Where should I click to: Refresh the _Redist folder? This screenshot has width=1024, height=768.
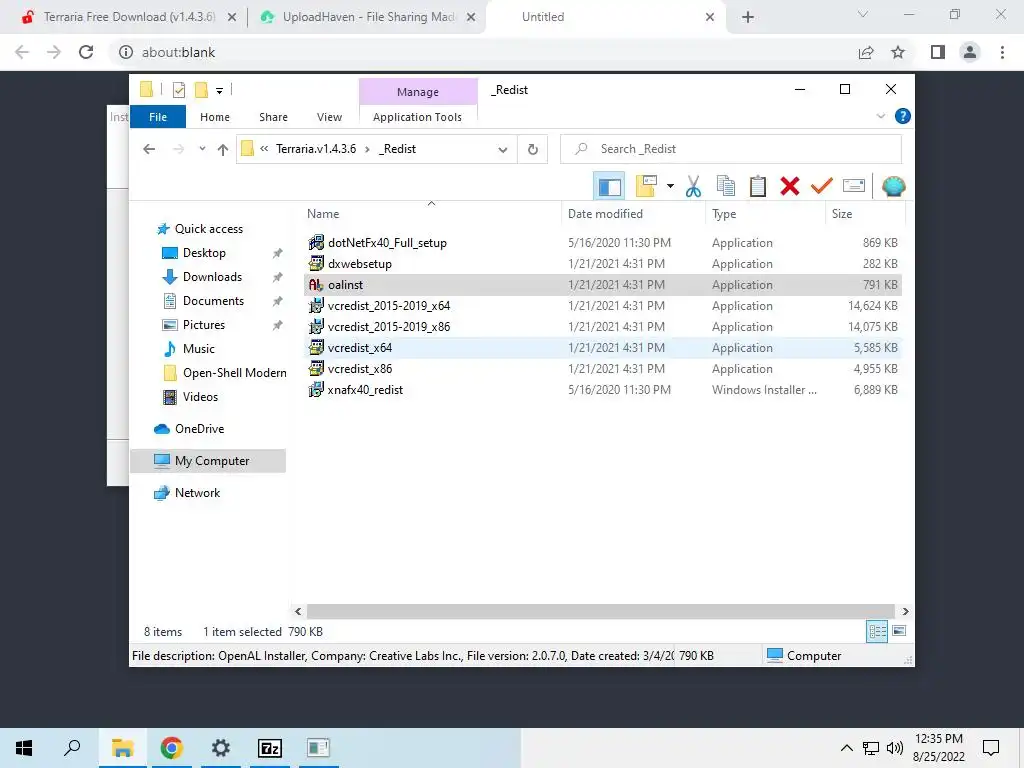pyautogui.click(x=533, y=150)
